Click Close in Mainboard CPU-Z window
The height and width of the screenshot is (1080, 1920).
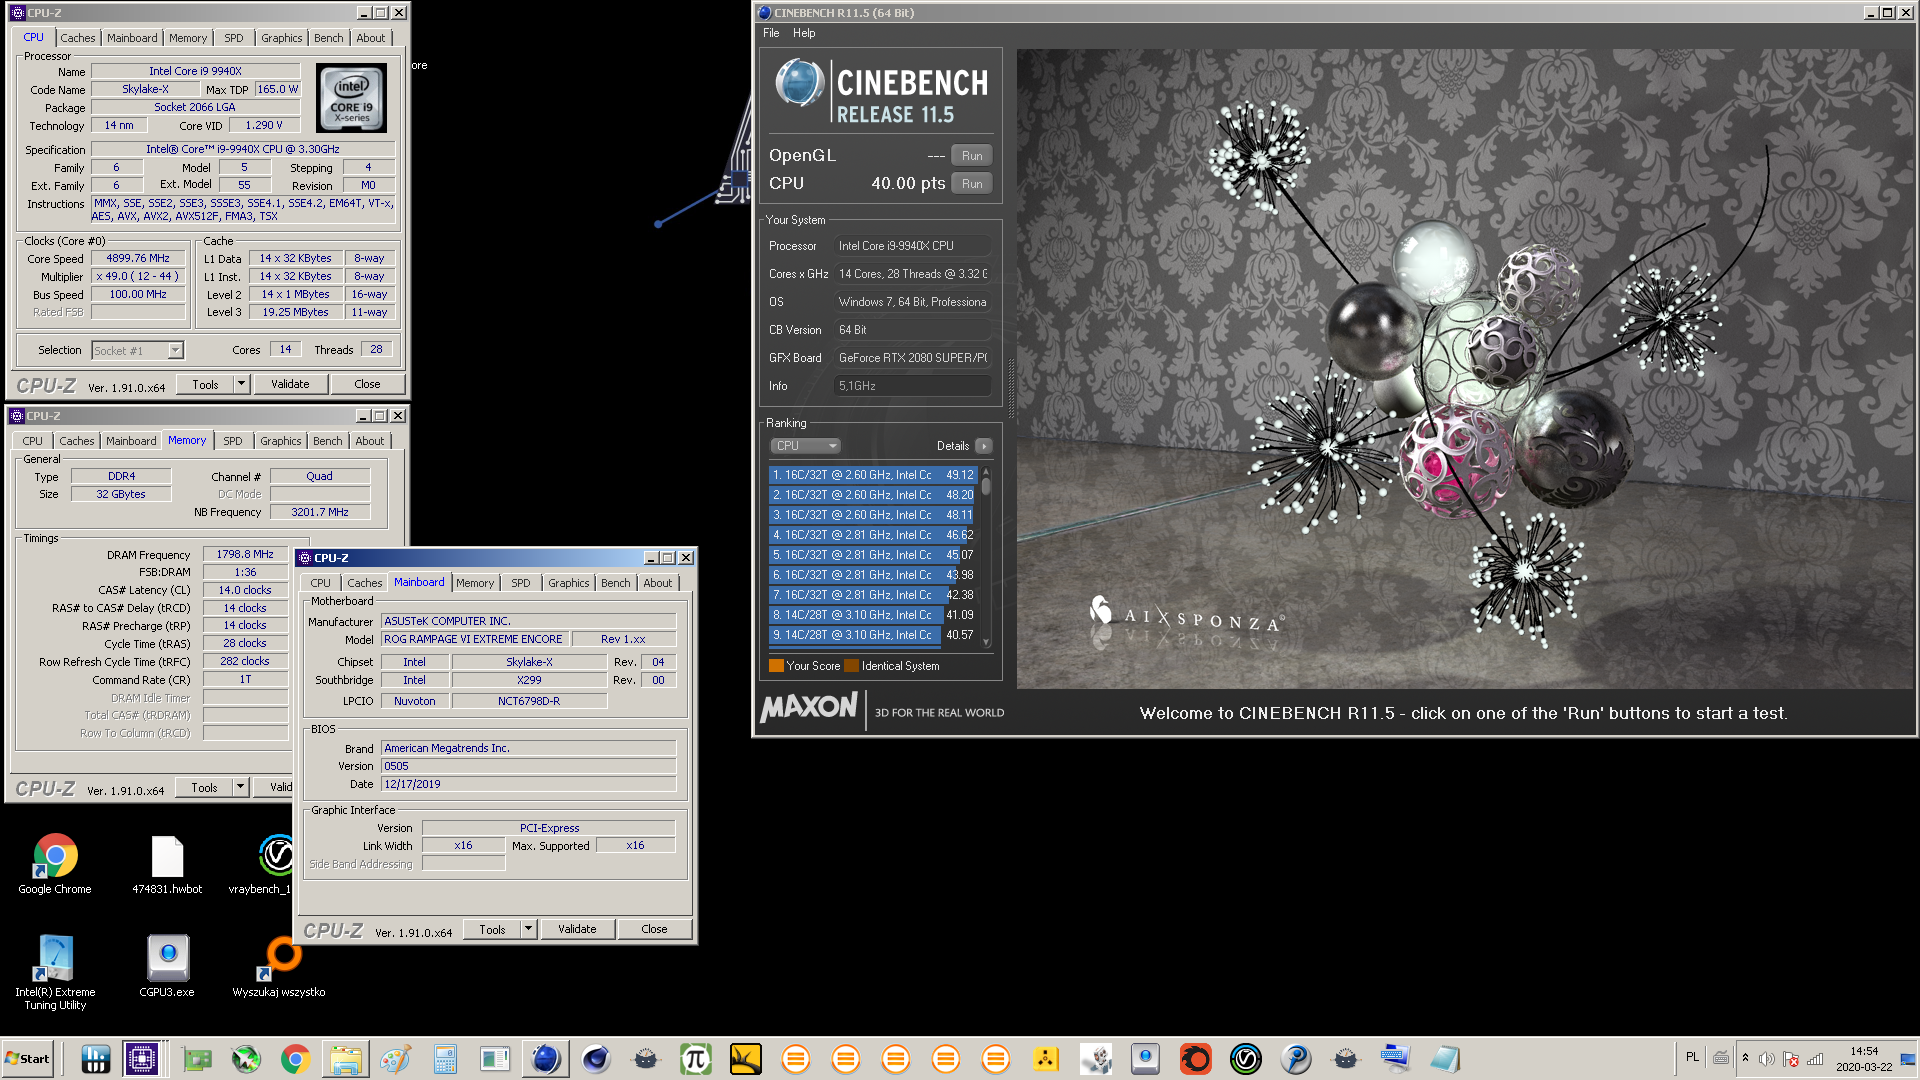[x=654, y=929]
